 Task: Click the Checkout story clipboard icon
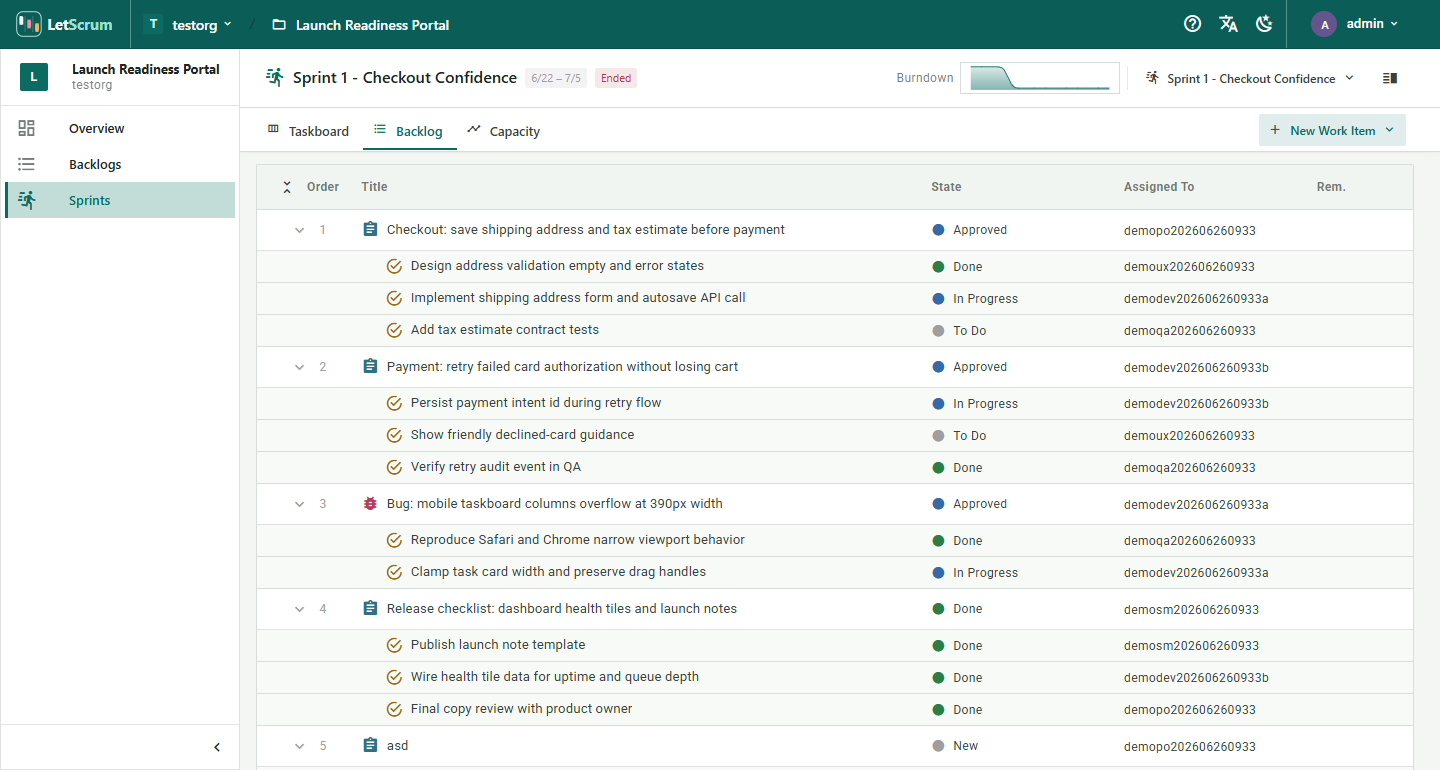pos(370,230)
